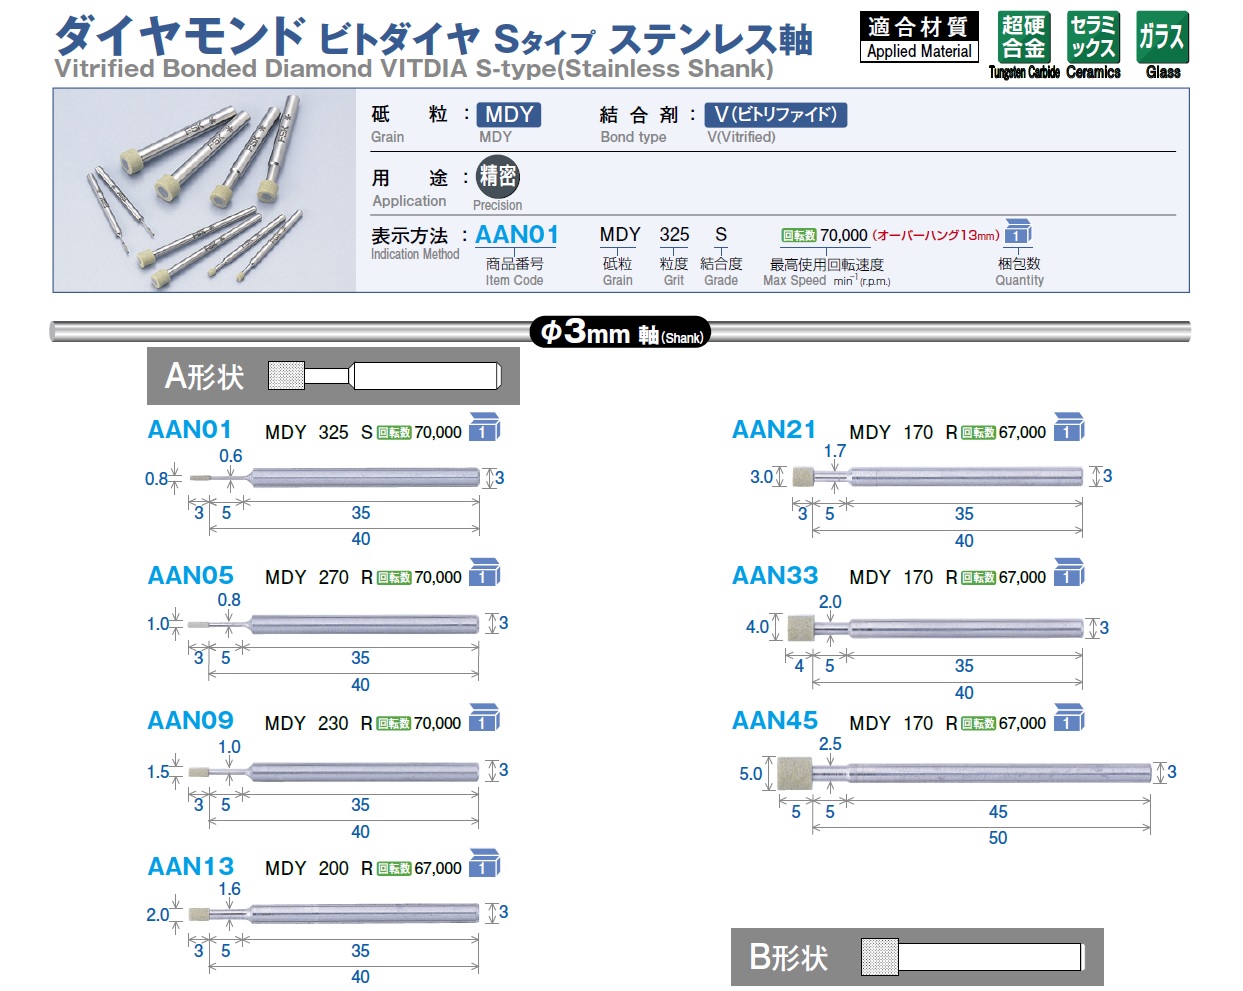Click the green rotation speed badge for AAN05
The height and width of the screenshot is (991, 1243).
(394, 578)
